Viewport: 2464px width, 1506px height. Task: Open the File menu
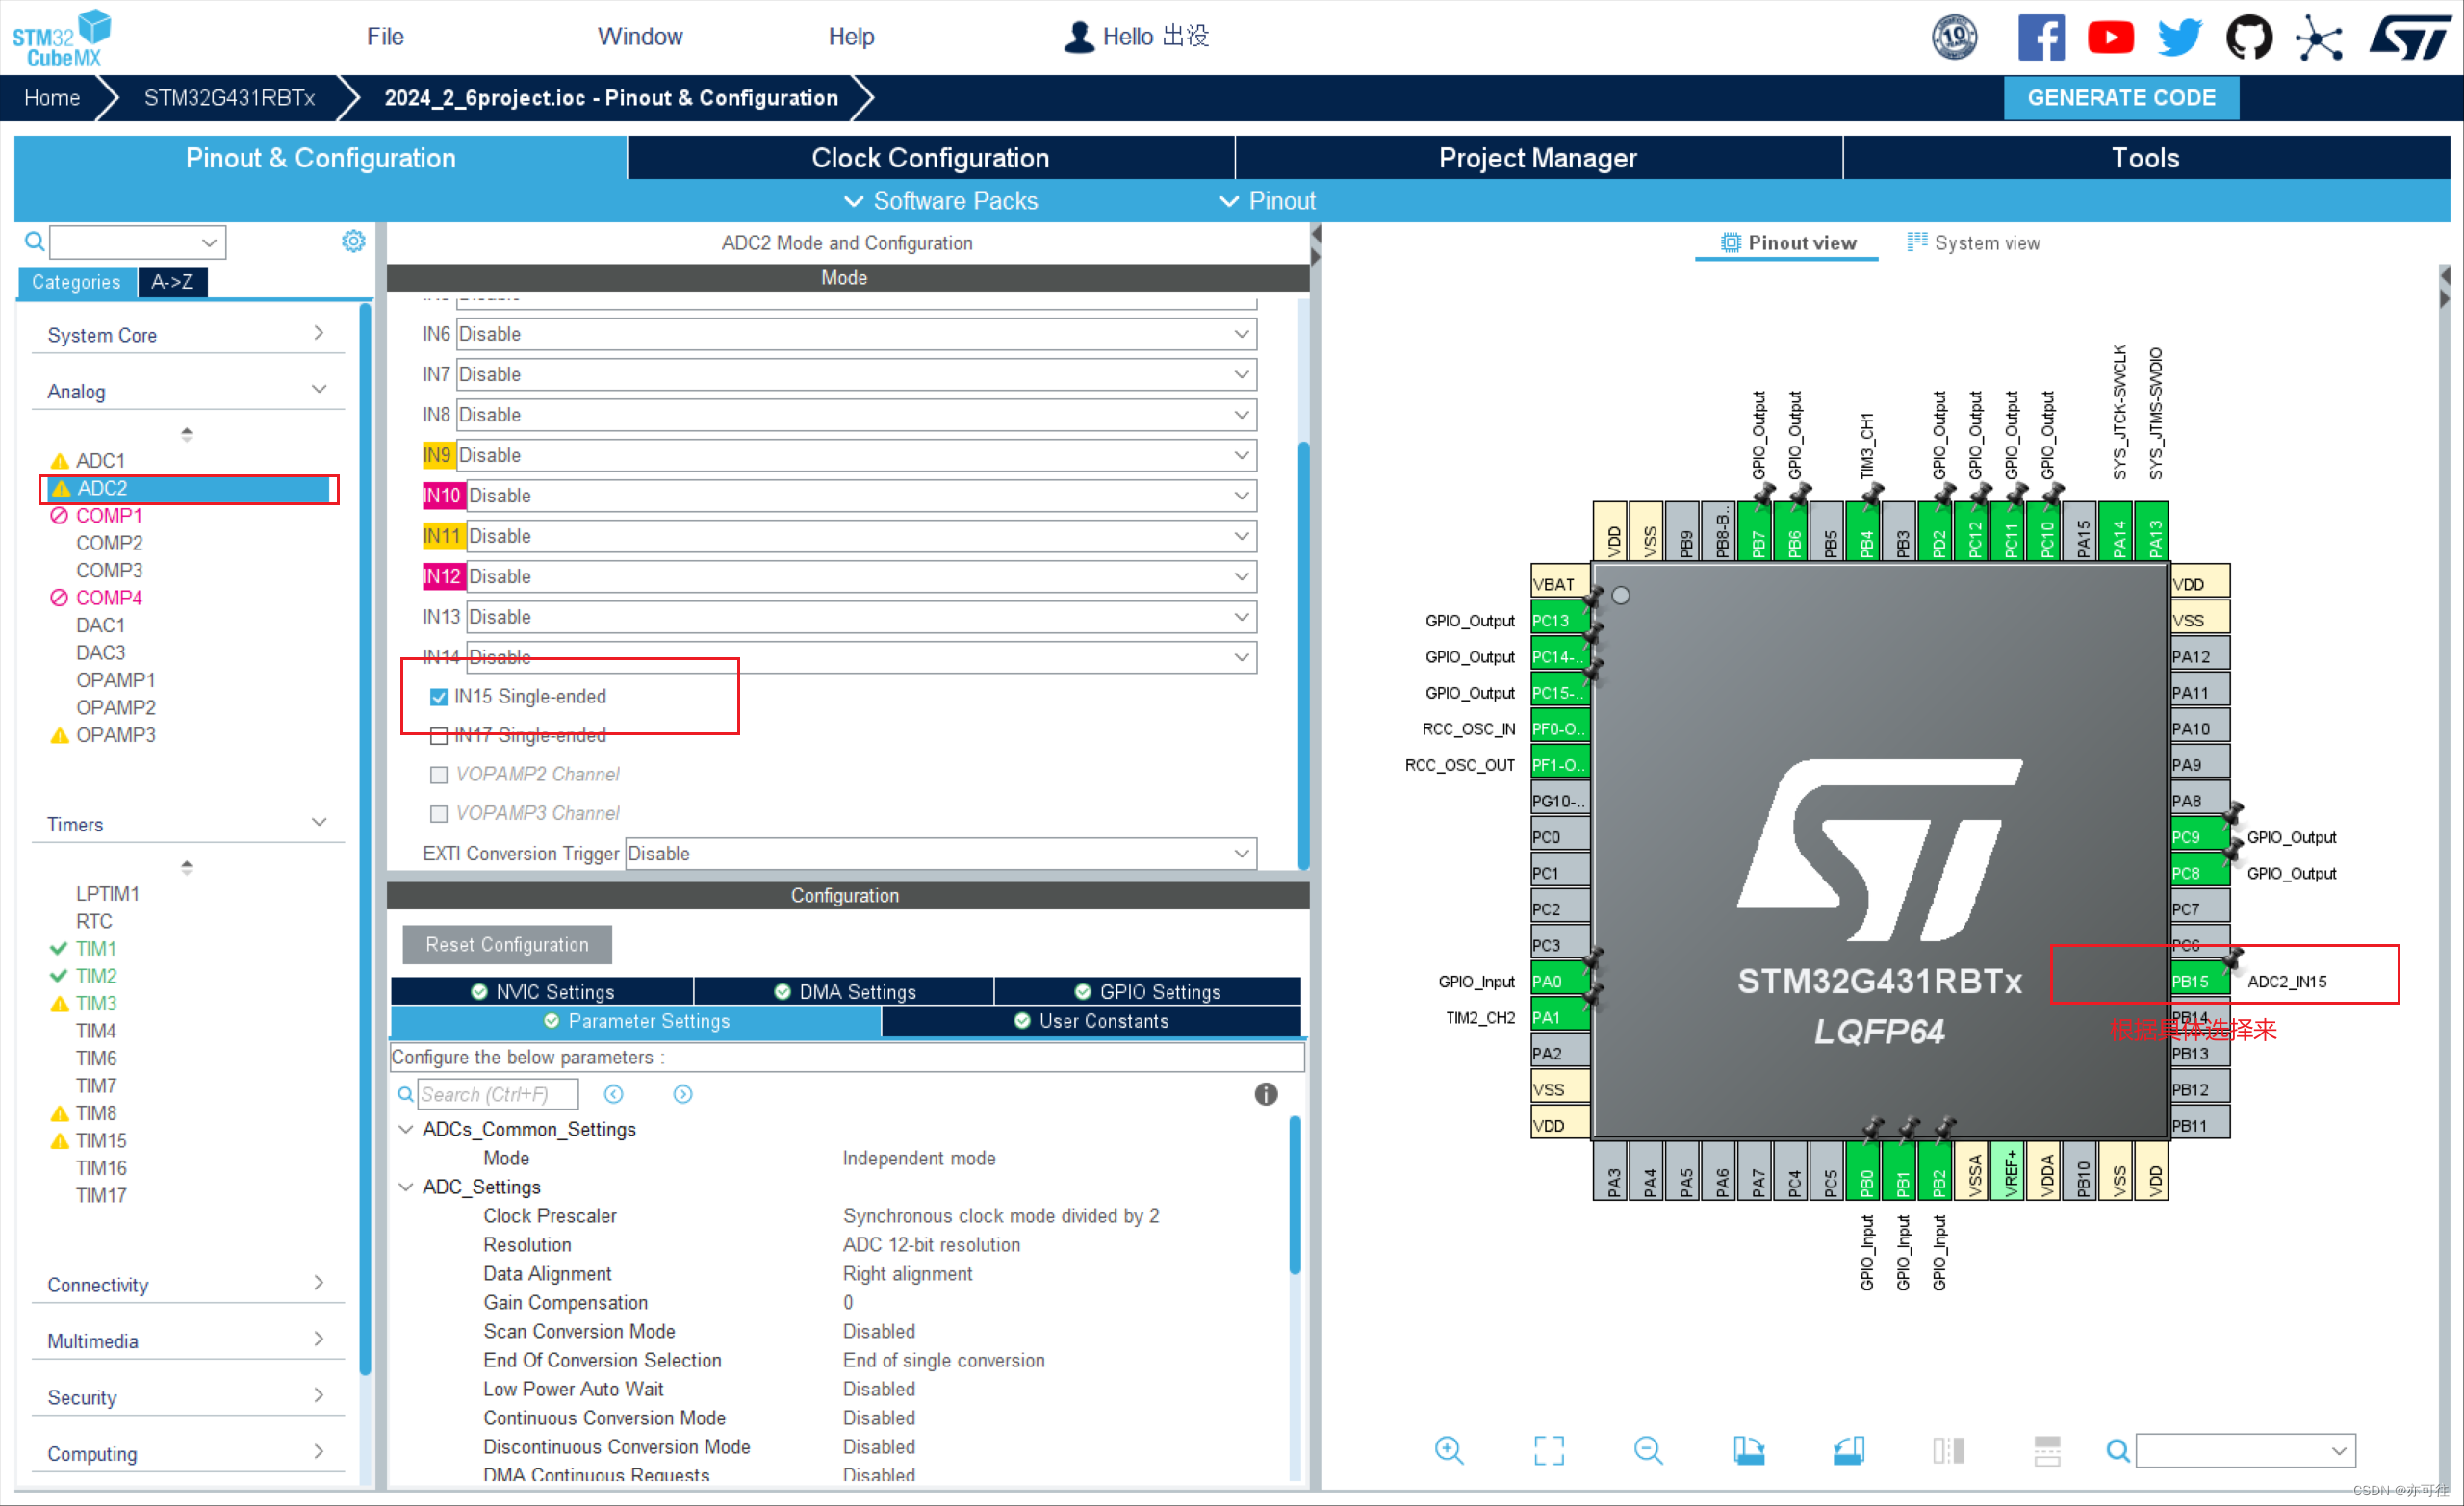385,37
